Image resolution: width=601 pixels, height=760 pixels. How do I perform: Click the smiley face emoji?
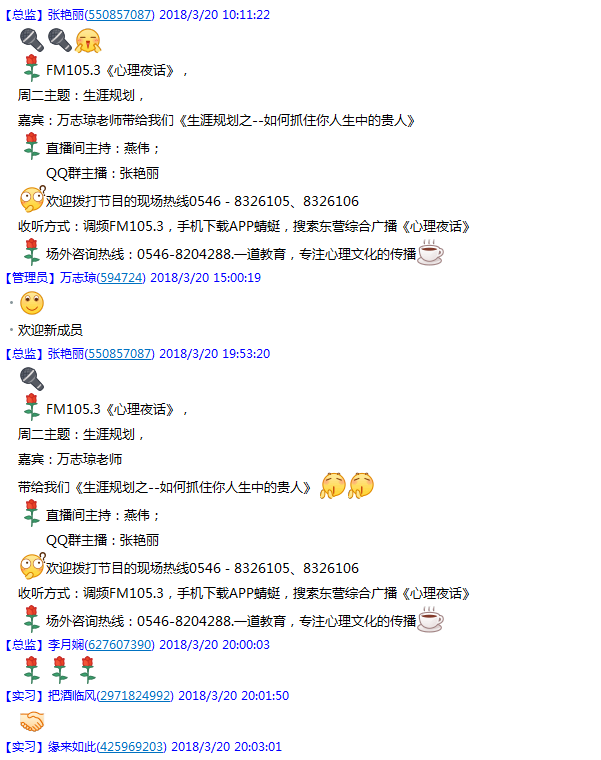point(32,303)
